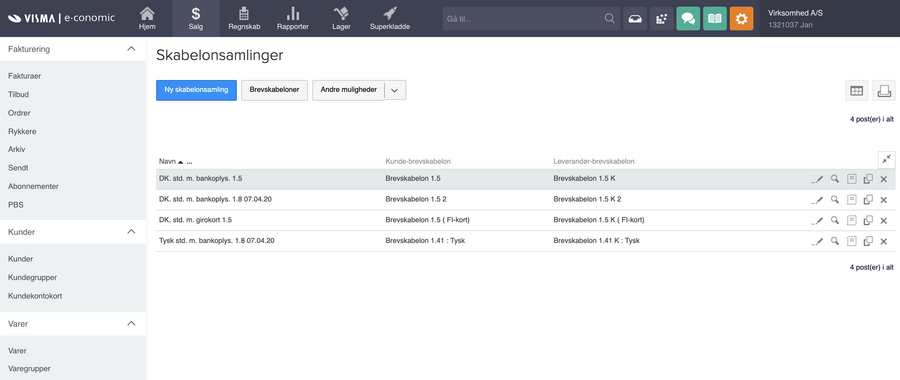Viewport: 900px width, 380px height.
Task: Copy the DK. std. m. girokort 1.5 row
Action: point(868,220)
